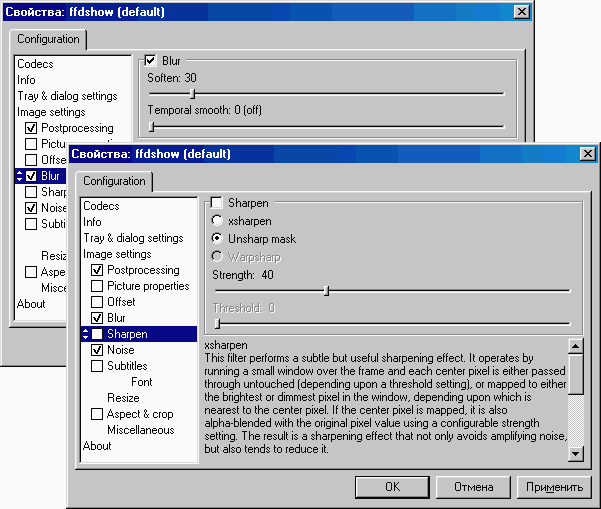Toggle Aspect & crop checkbox in front window

[x=97, y=414]
